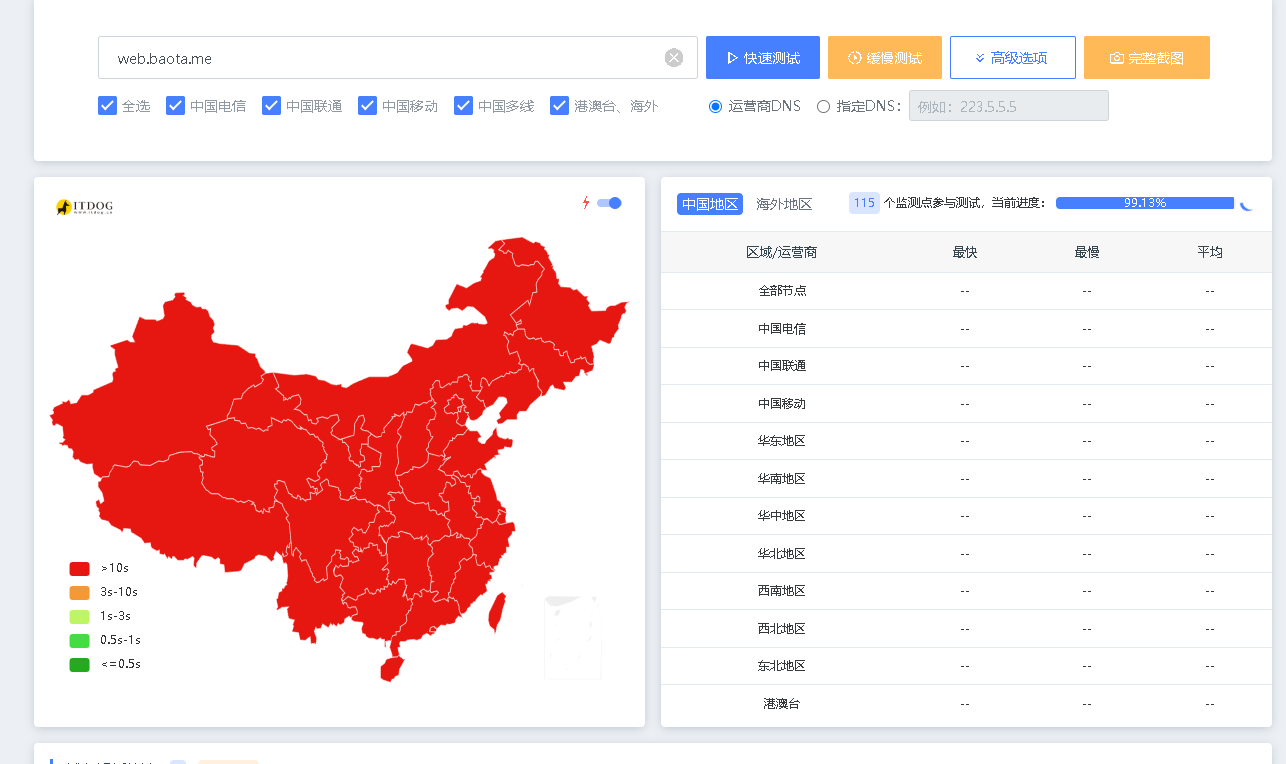Switch to the 中国地区 tab

(710, 204)
